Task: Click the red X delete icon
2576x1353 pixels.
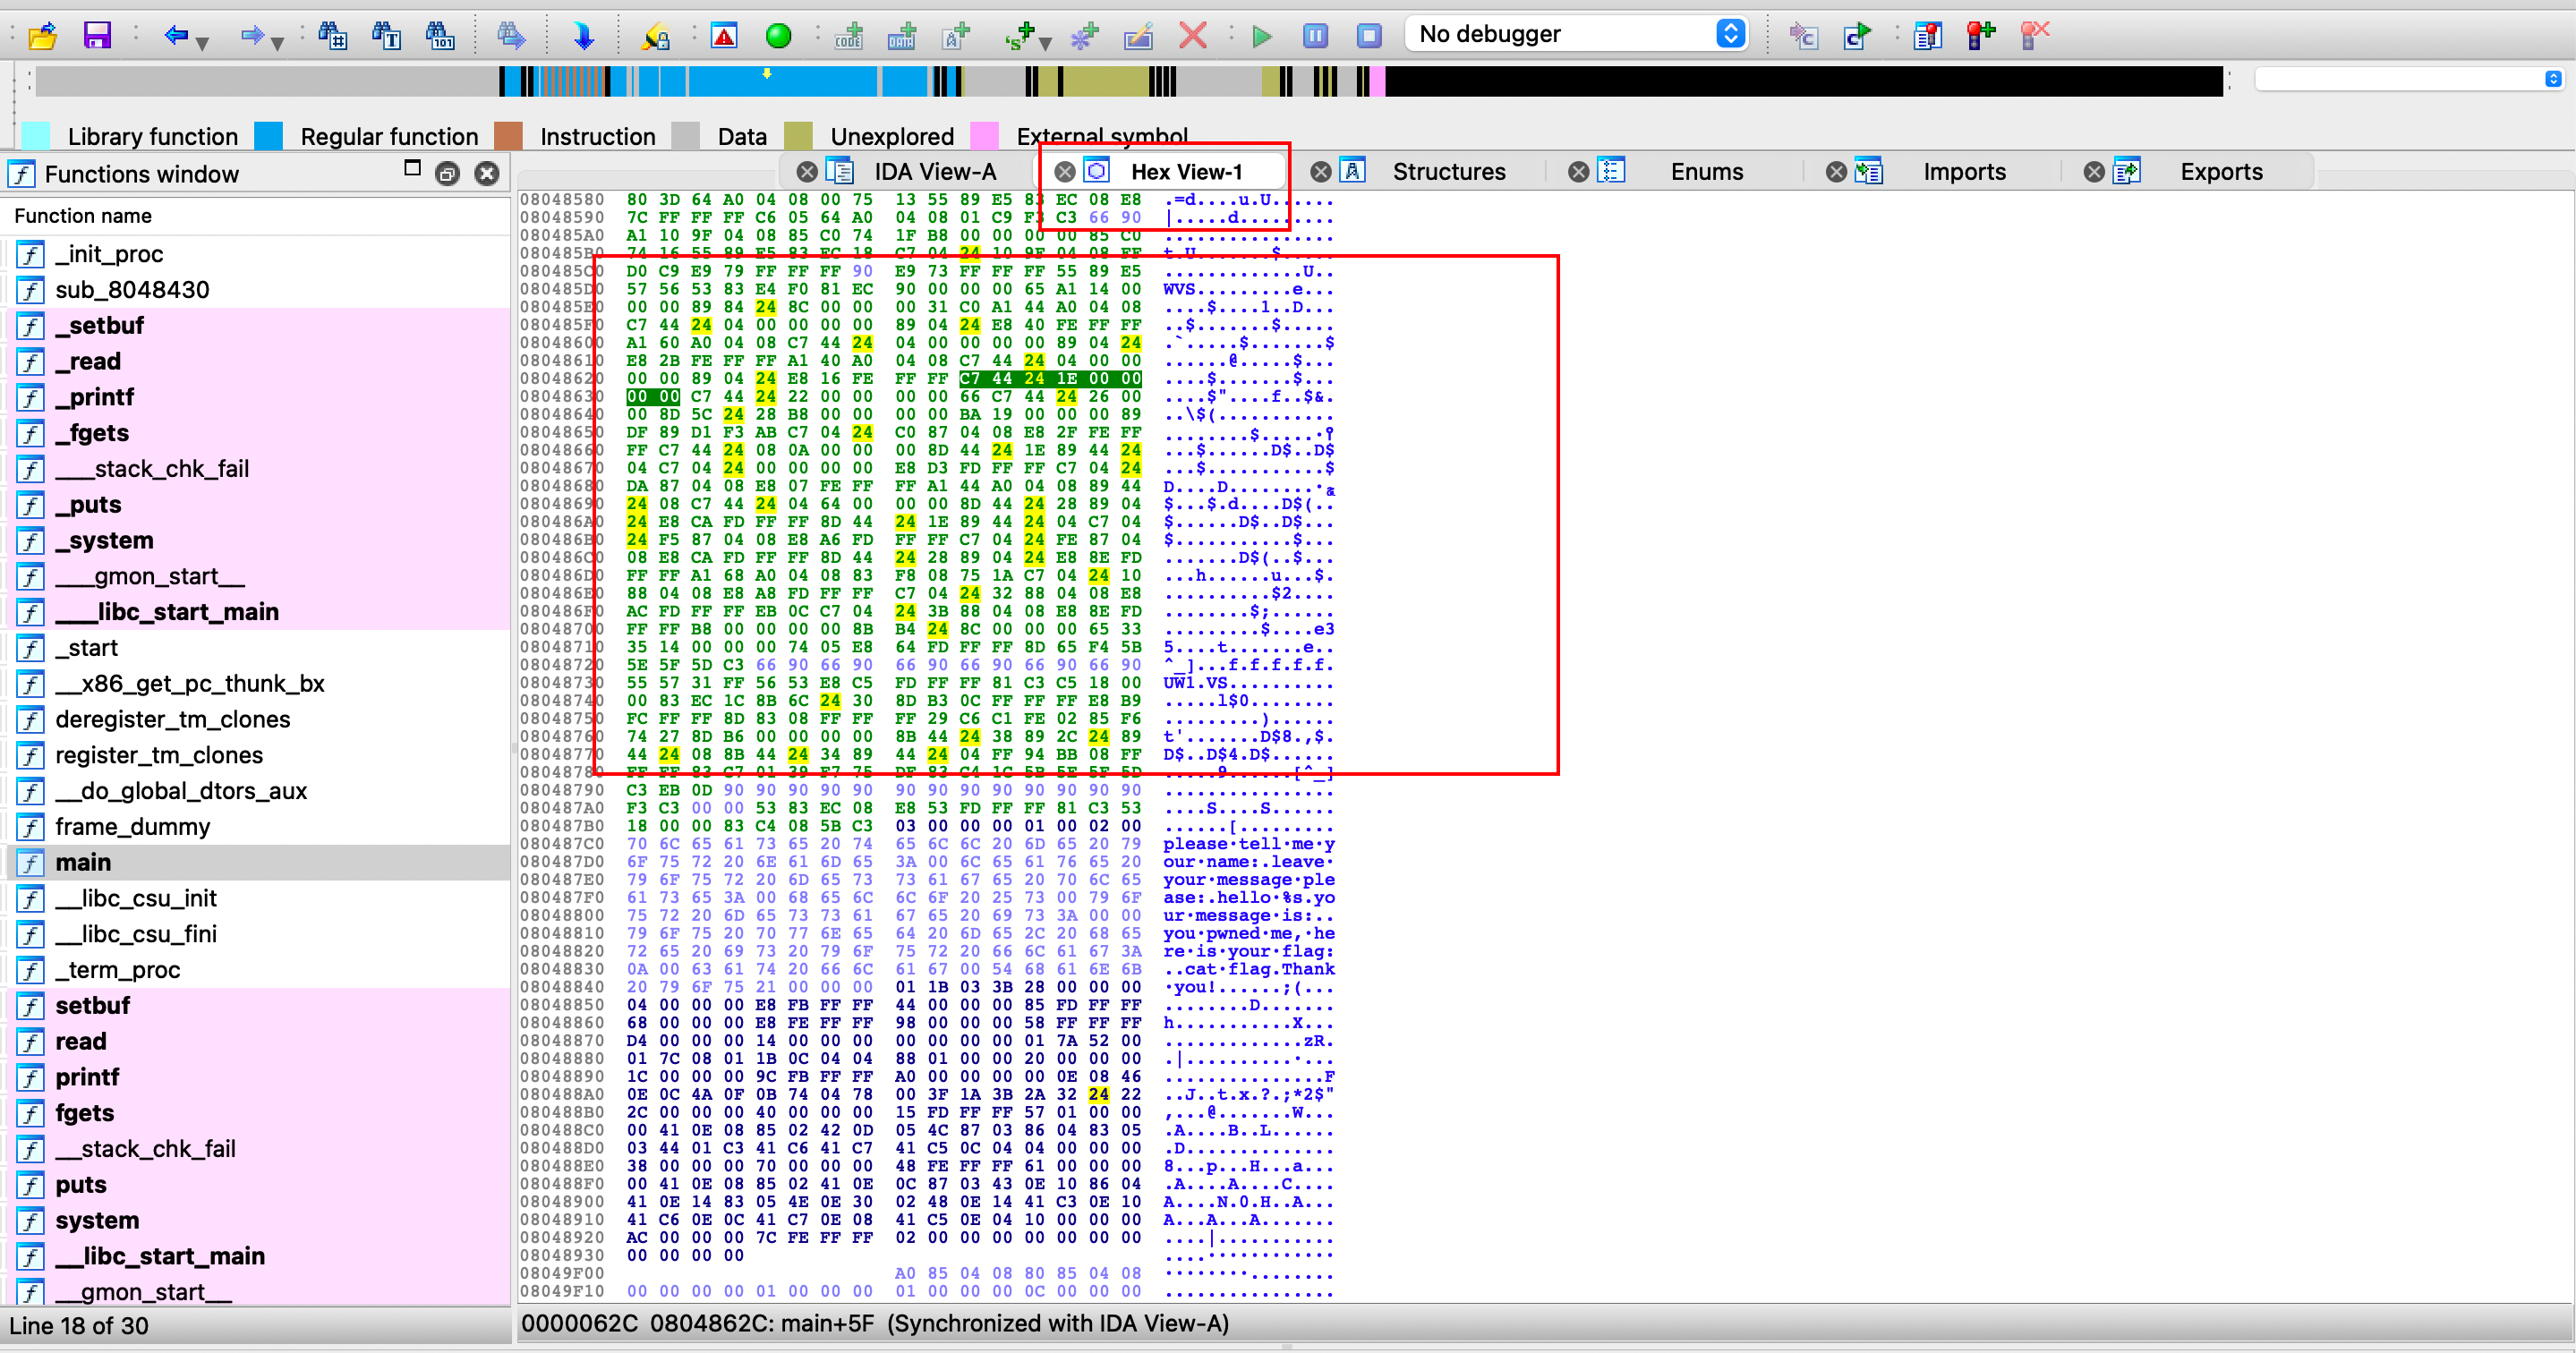Action: point(1192,37)
